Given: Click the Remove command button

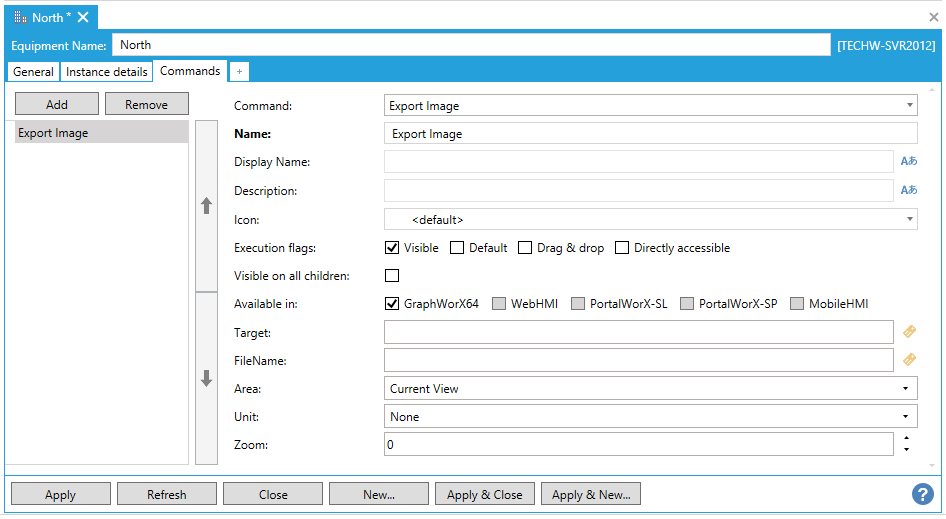Looking at the screenshot, I should click(x=146, y=104).
